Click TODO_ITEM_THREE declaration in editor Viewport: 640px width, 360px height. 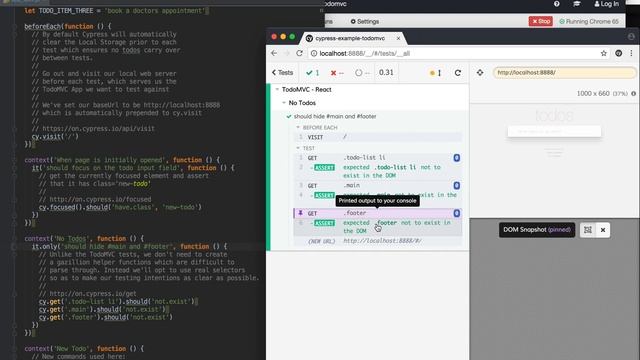click(116, 11)
